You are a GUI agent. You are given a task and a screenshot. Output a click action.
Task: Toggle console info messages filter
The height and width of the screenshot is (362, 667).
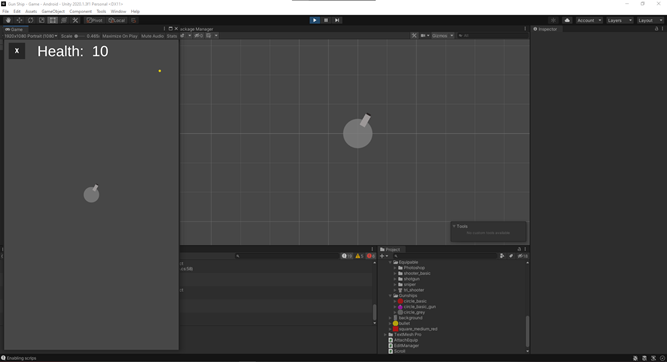347,256
